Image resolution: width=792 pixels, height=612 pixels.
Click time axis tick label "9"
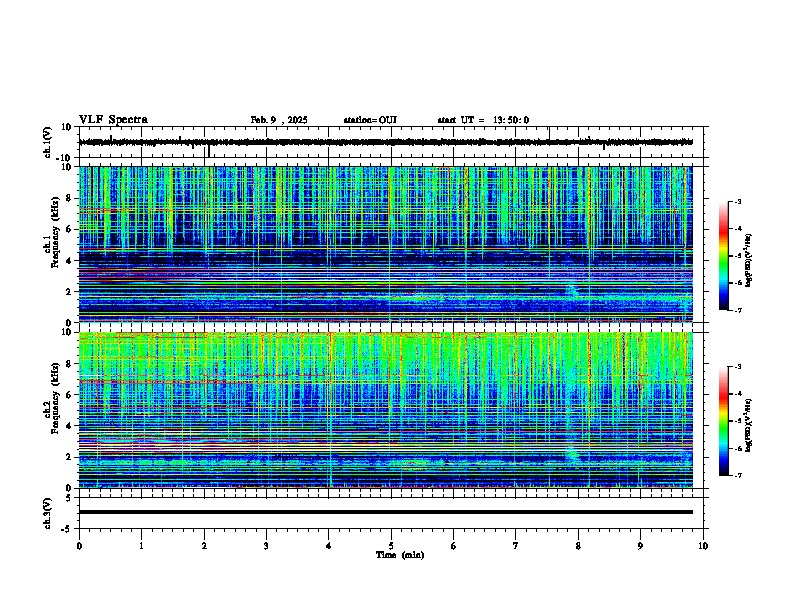640,546
